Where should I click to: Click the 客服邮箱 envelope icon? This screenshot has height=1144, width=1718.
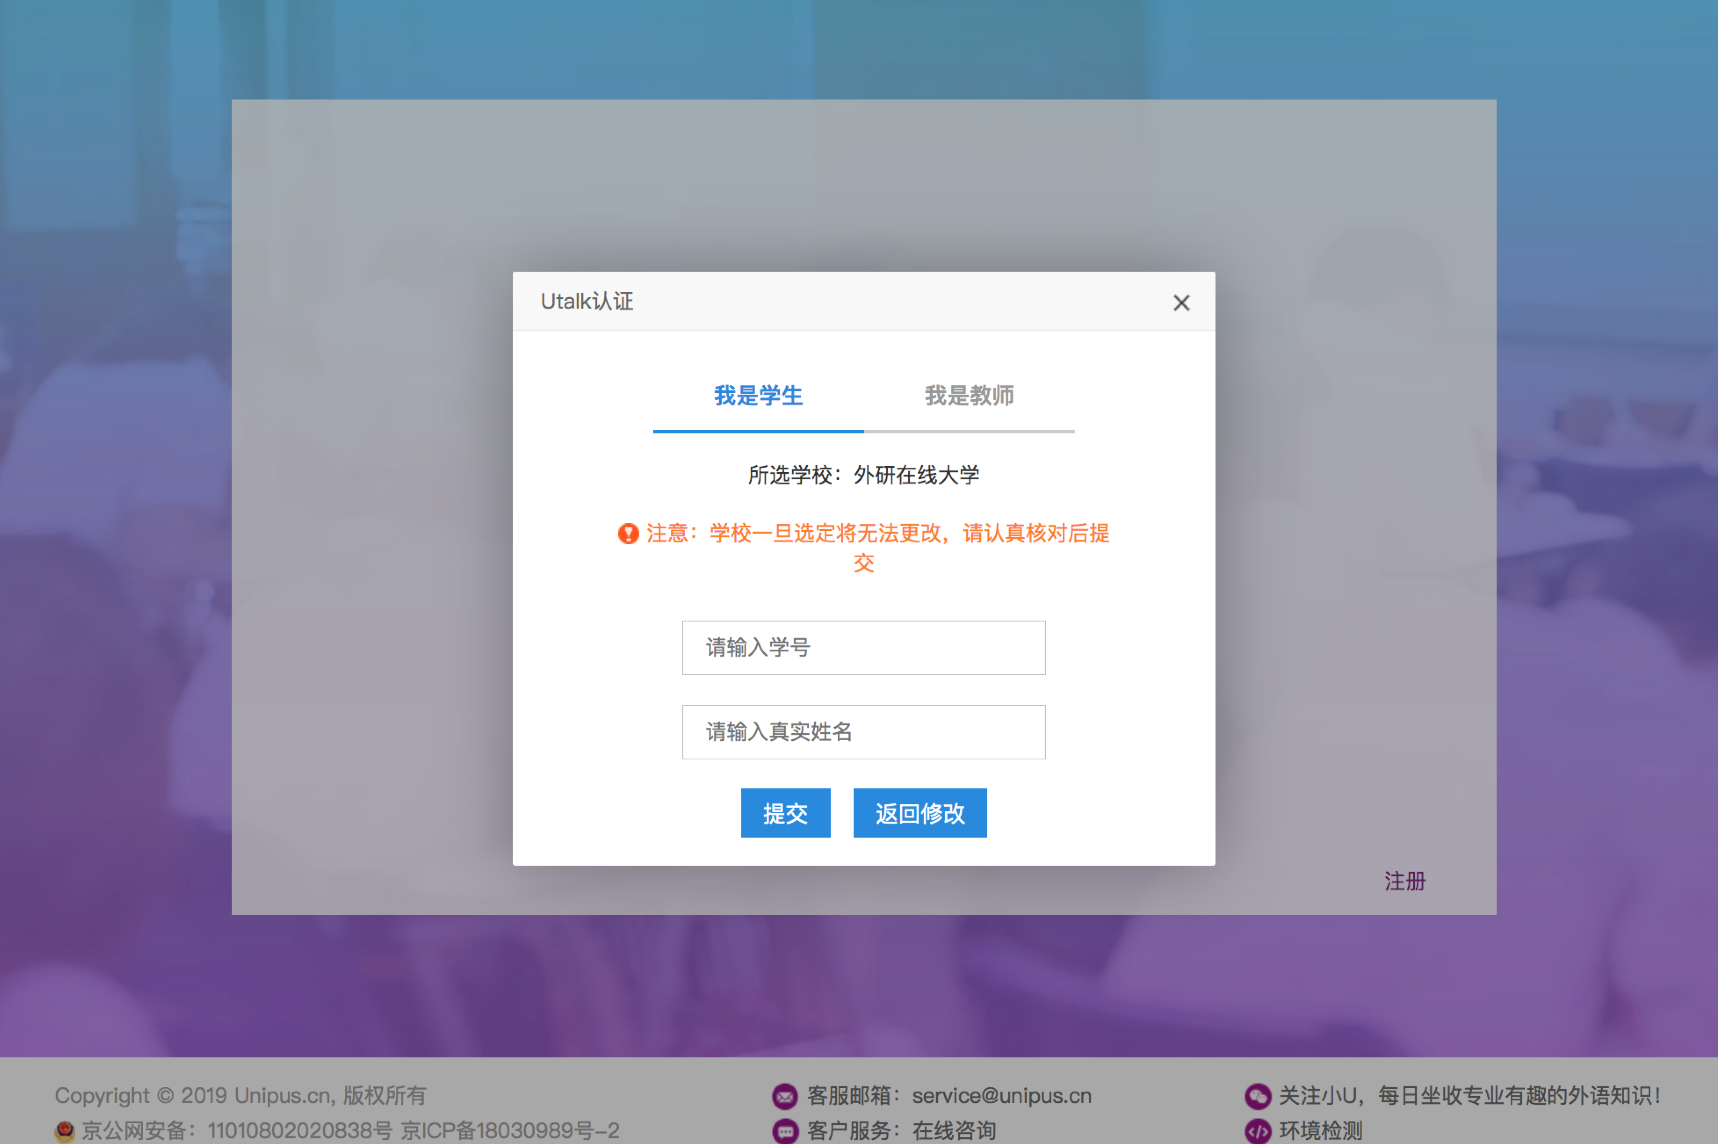785,1097
